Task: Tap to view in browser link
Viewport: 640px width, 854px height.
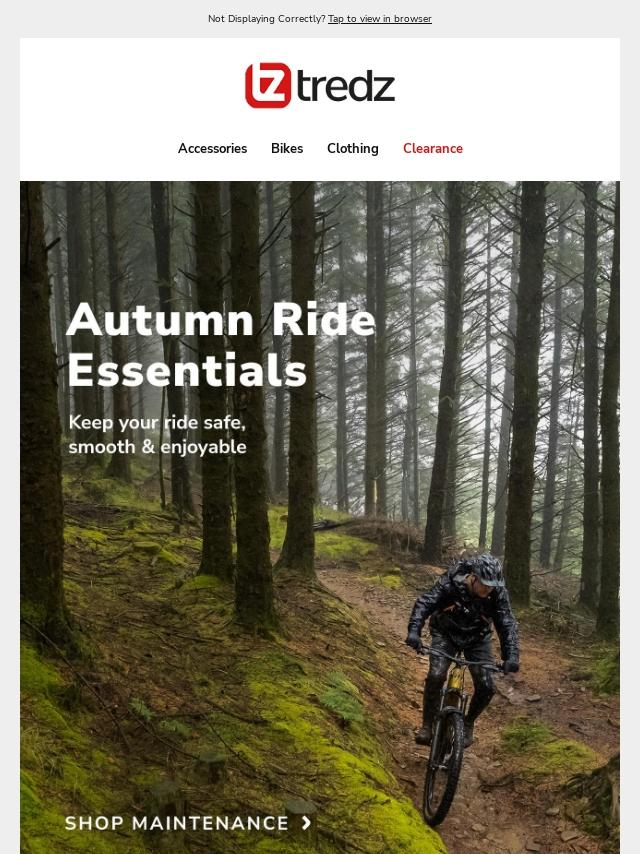Action: (x=380, y=19)
